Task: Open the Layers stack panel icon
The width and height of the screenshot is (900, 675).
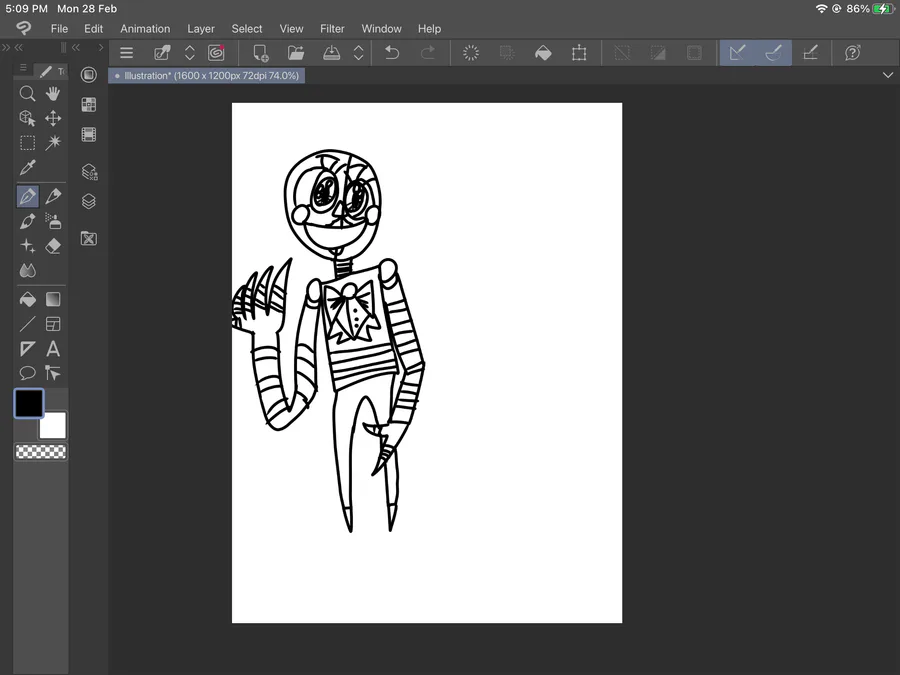Action: tap(88, 201)
